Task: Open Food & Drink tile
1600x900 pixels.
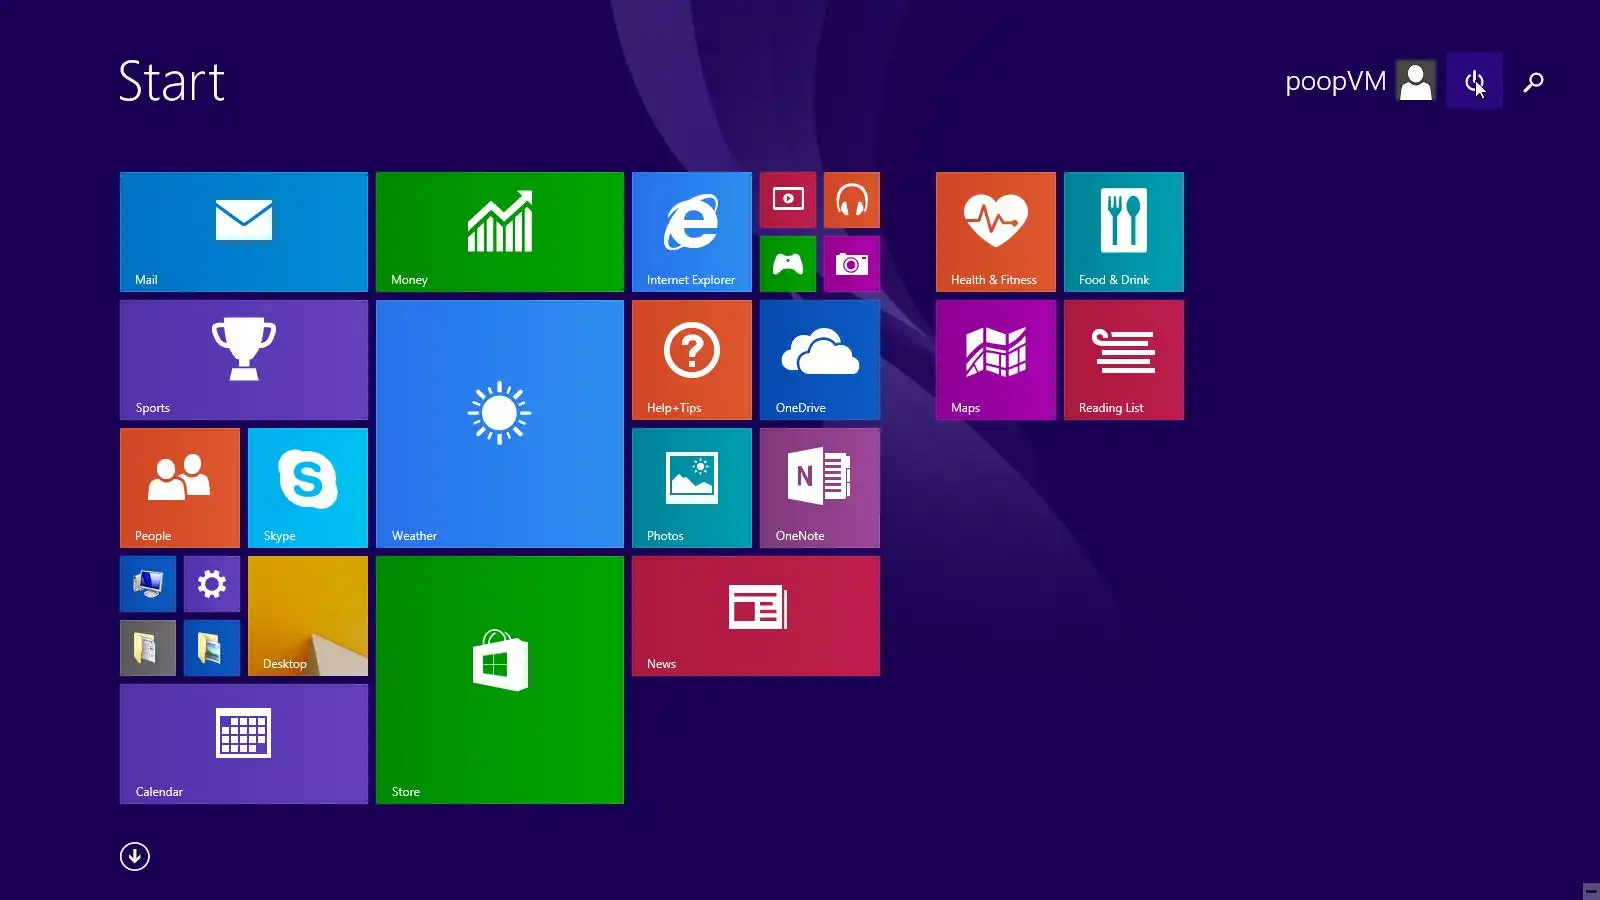Action: pos(1124,232)
